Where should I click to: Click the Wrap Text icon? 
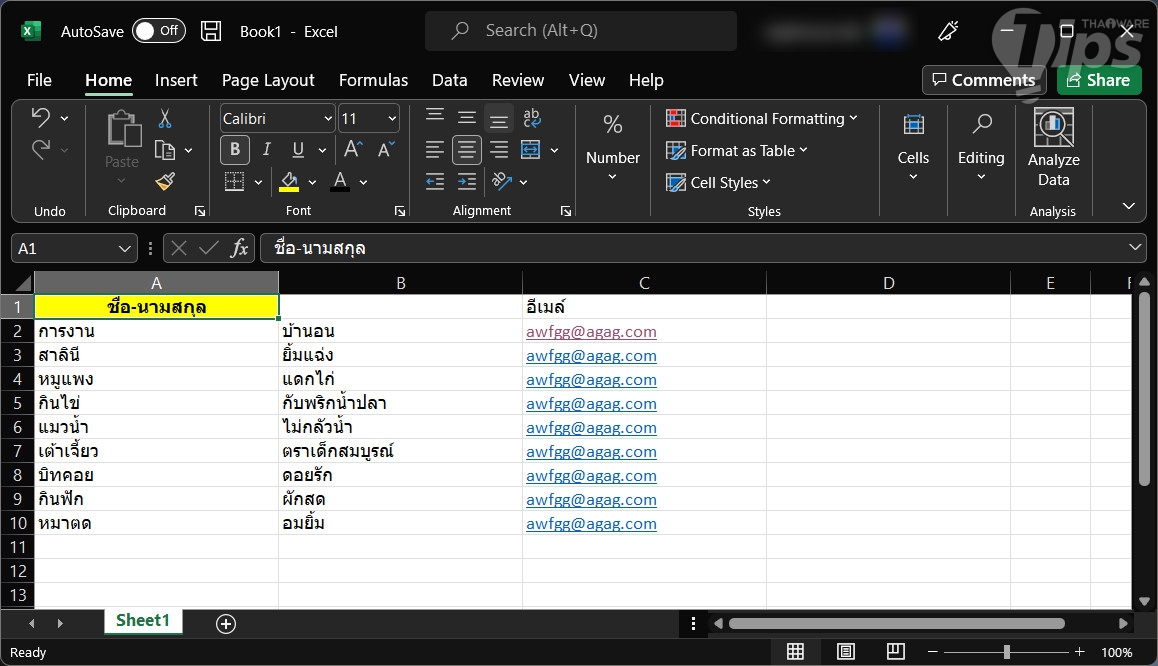(x=531, y=119)
